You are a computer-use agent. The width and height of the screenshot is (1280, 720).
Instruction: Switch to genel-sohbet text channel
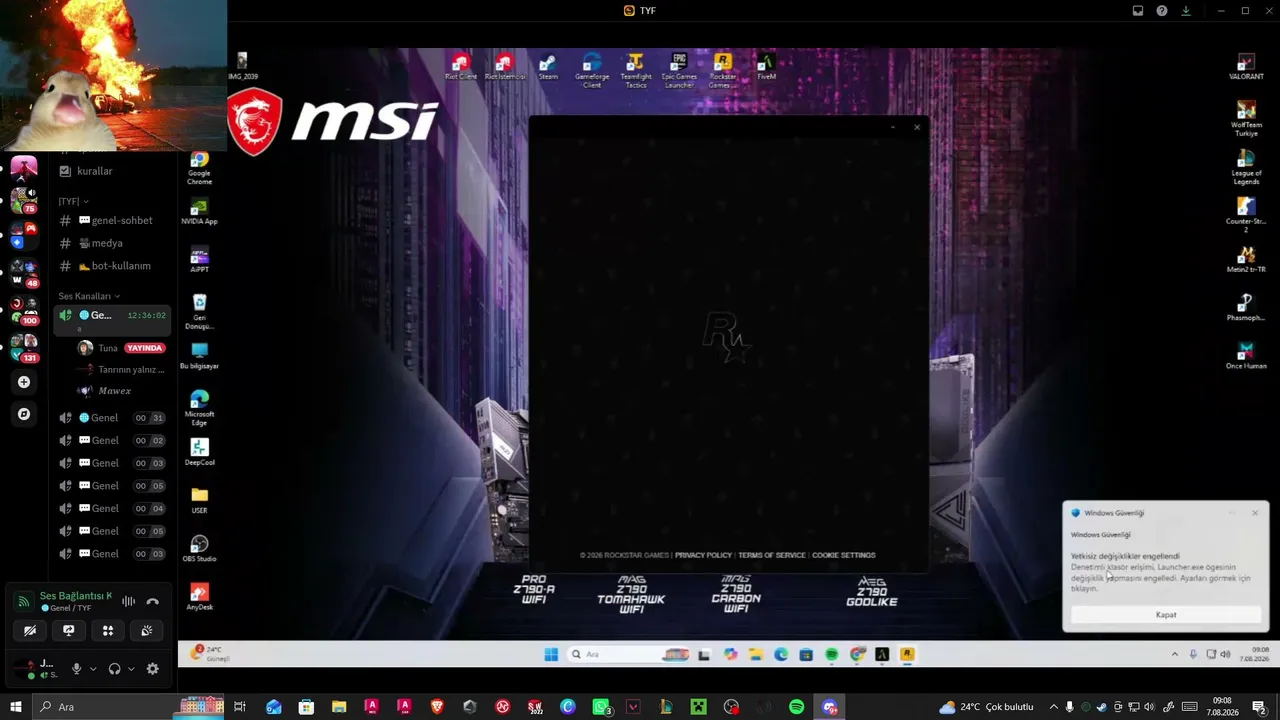[x=111, y=220]
